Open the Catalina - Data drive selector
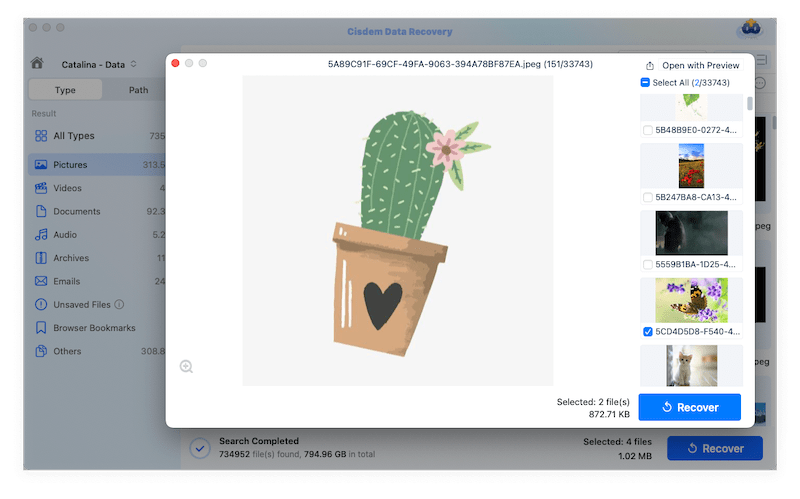This screenshot has width=800, height=499. pos(99,64)
